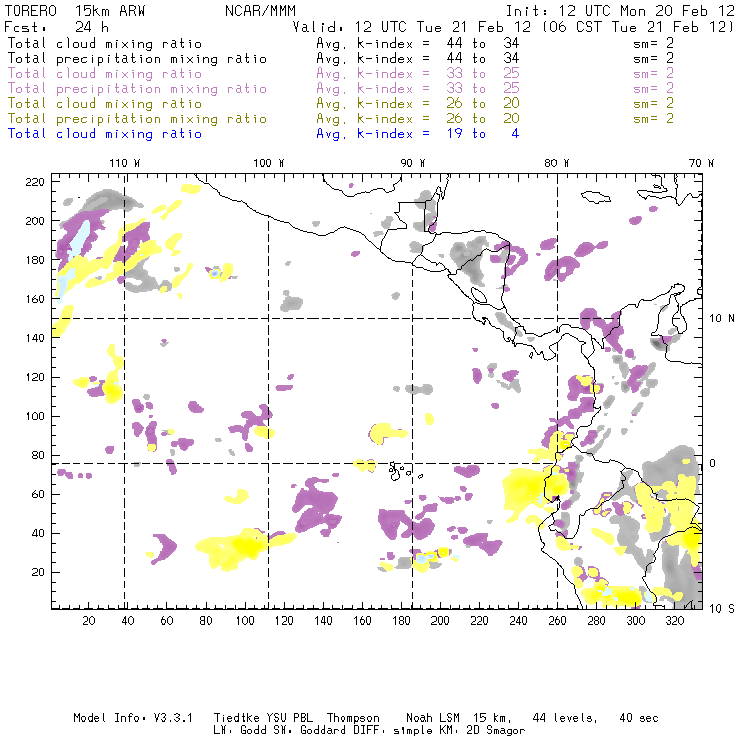Click the y-axis "140" grid label
The height and width of the screenshot is (740, 740).
click(35, 338)
